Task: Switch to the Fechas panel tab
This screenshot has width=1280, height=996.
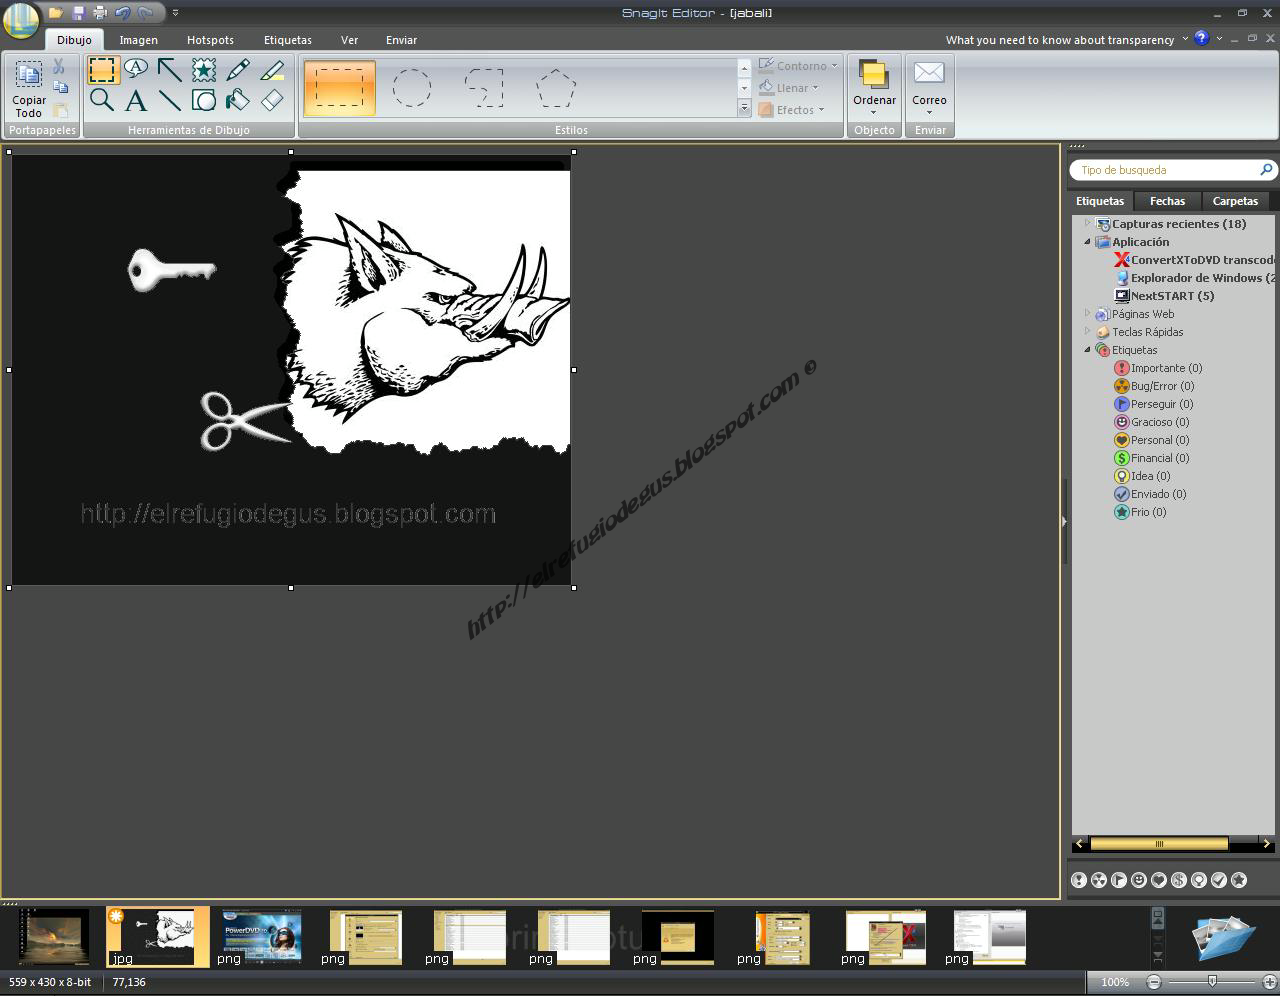Action: click(x=1167, y=201)
